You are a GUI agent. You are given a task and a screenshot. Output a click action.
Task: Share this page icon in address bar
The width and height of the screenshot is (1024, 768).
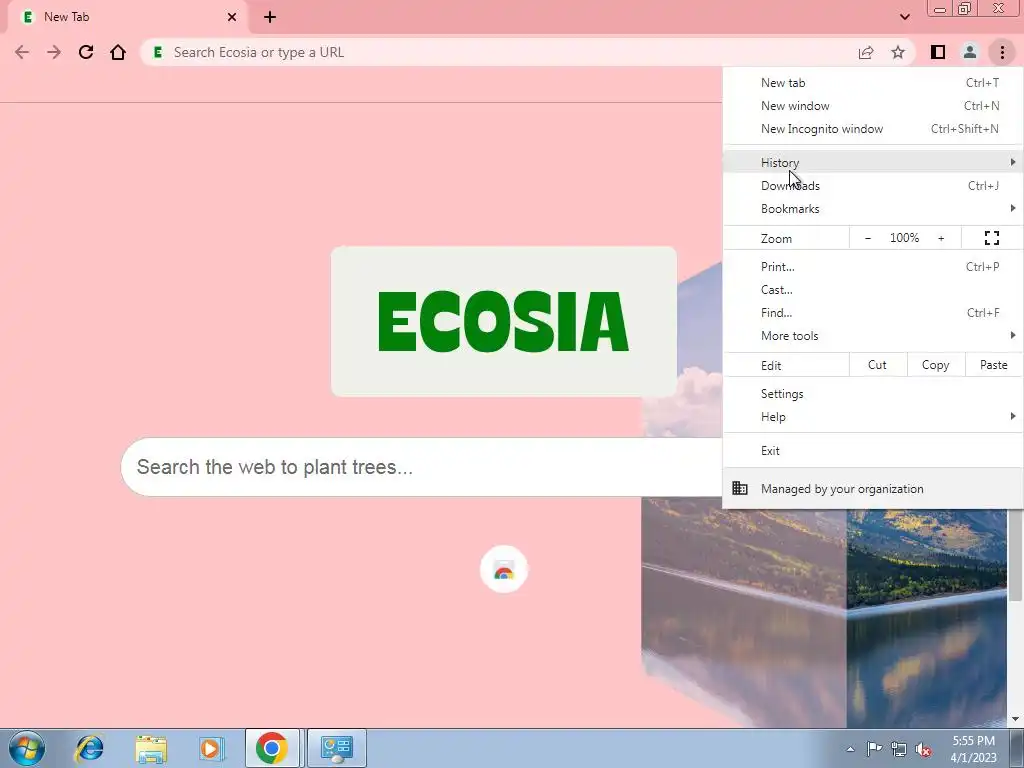866,52
